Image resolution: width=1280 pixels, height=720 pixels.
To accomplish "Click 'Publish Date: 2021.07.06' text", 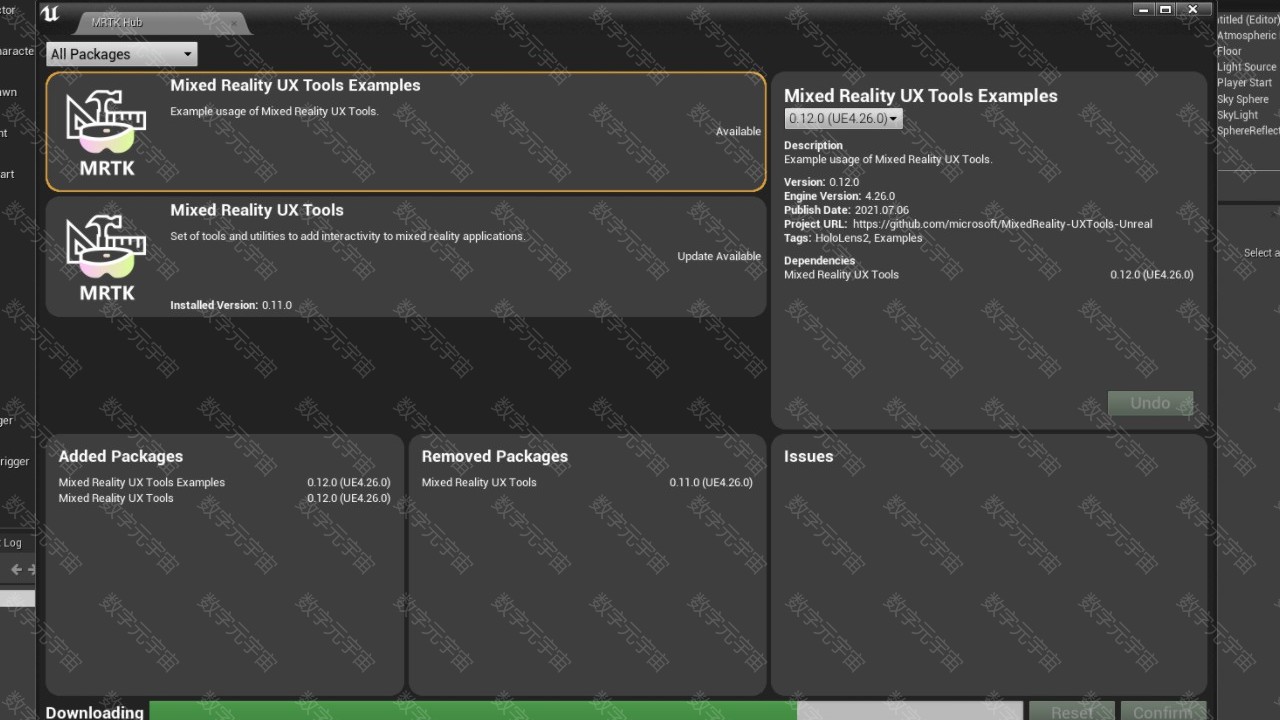I will (846, 210).
